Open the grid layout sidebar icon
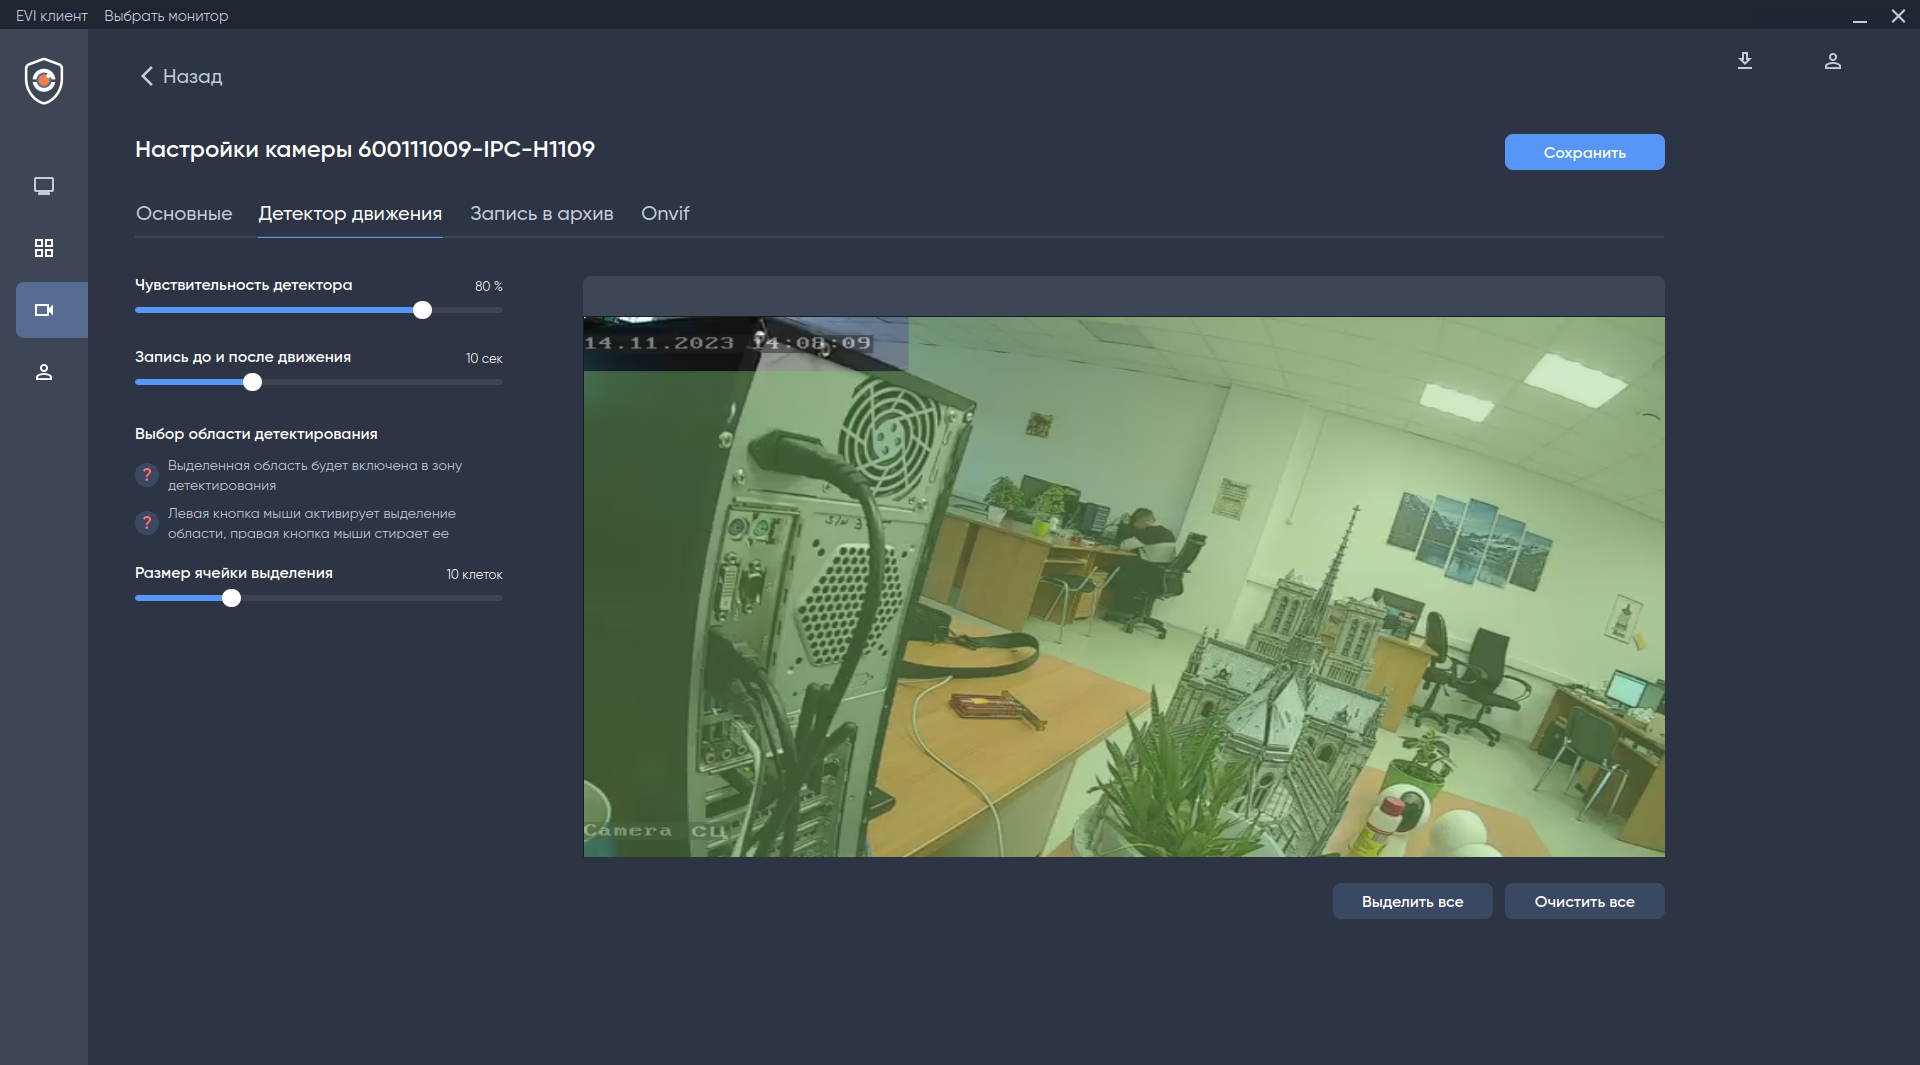This screenshot has width=1920, height=1065. (44, 248)
